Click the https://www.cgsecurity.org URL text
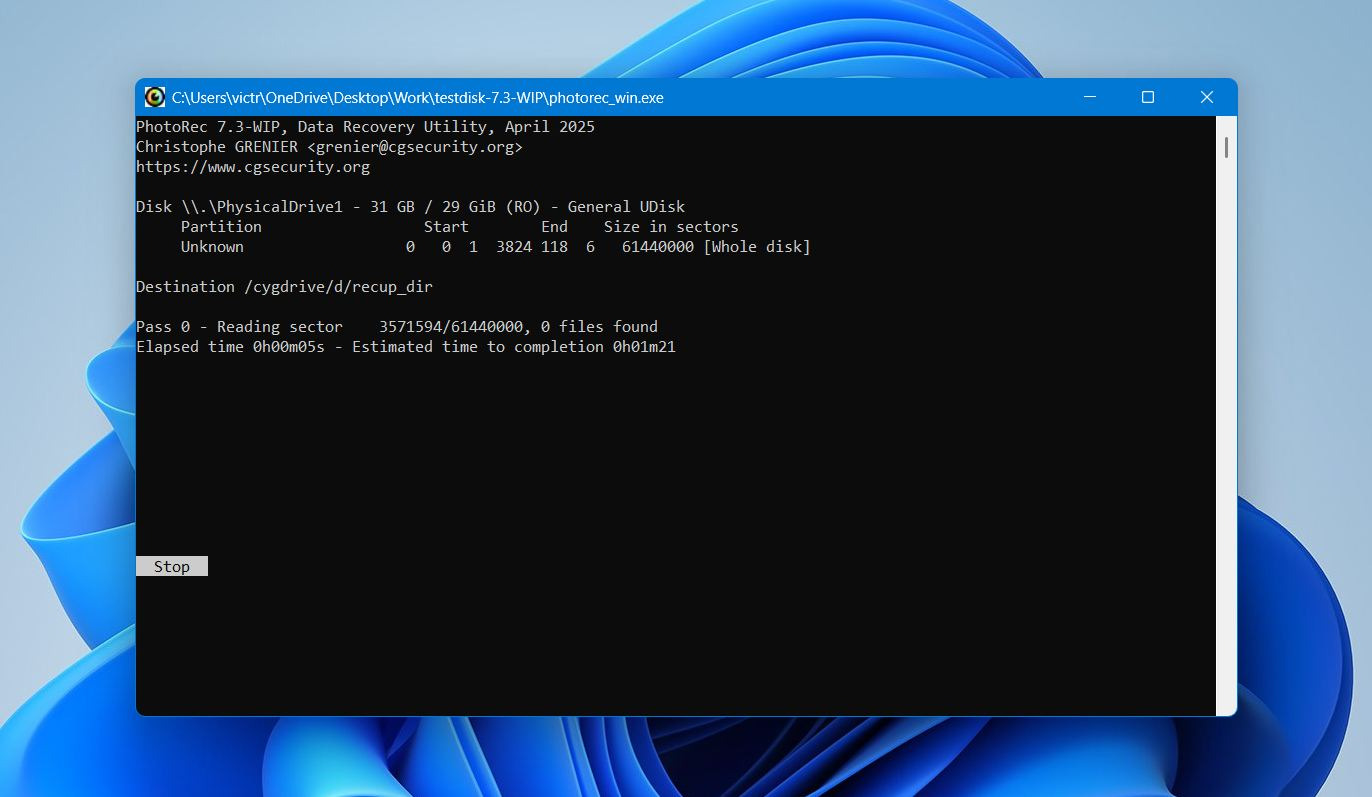Viewport: 1372px width, 797px height. tap(252, 167)
